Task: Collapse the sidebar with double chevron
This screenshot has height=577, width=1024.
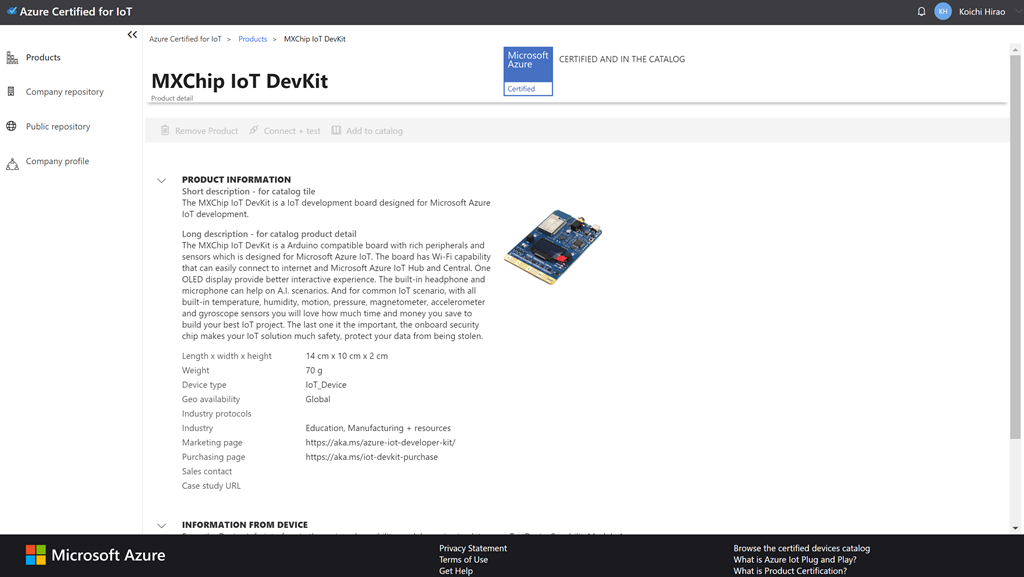Action: [x=132, y=35]
